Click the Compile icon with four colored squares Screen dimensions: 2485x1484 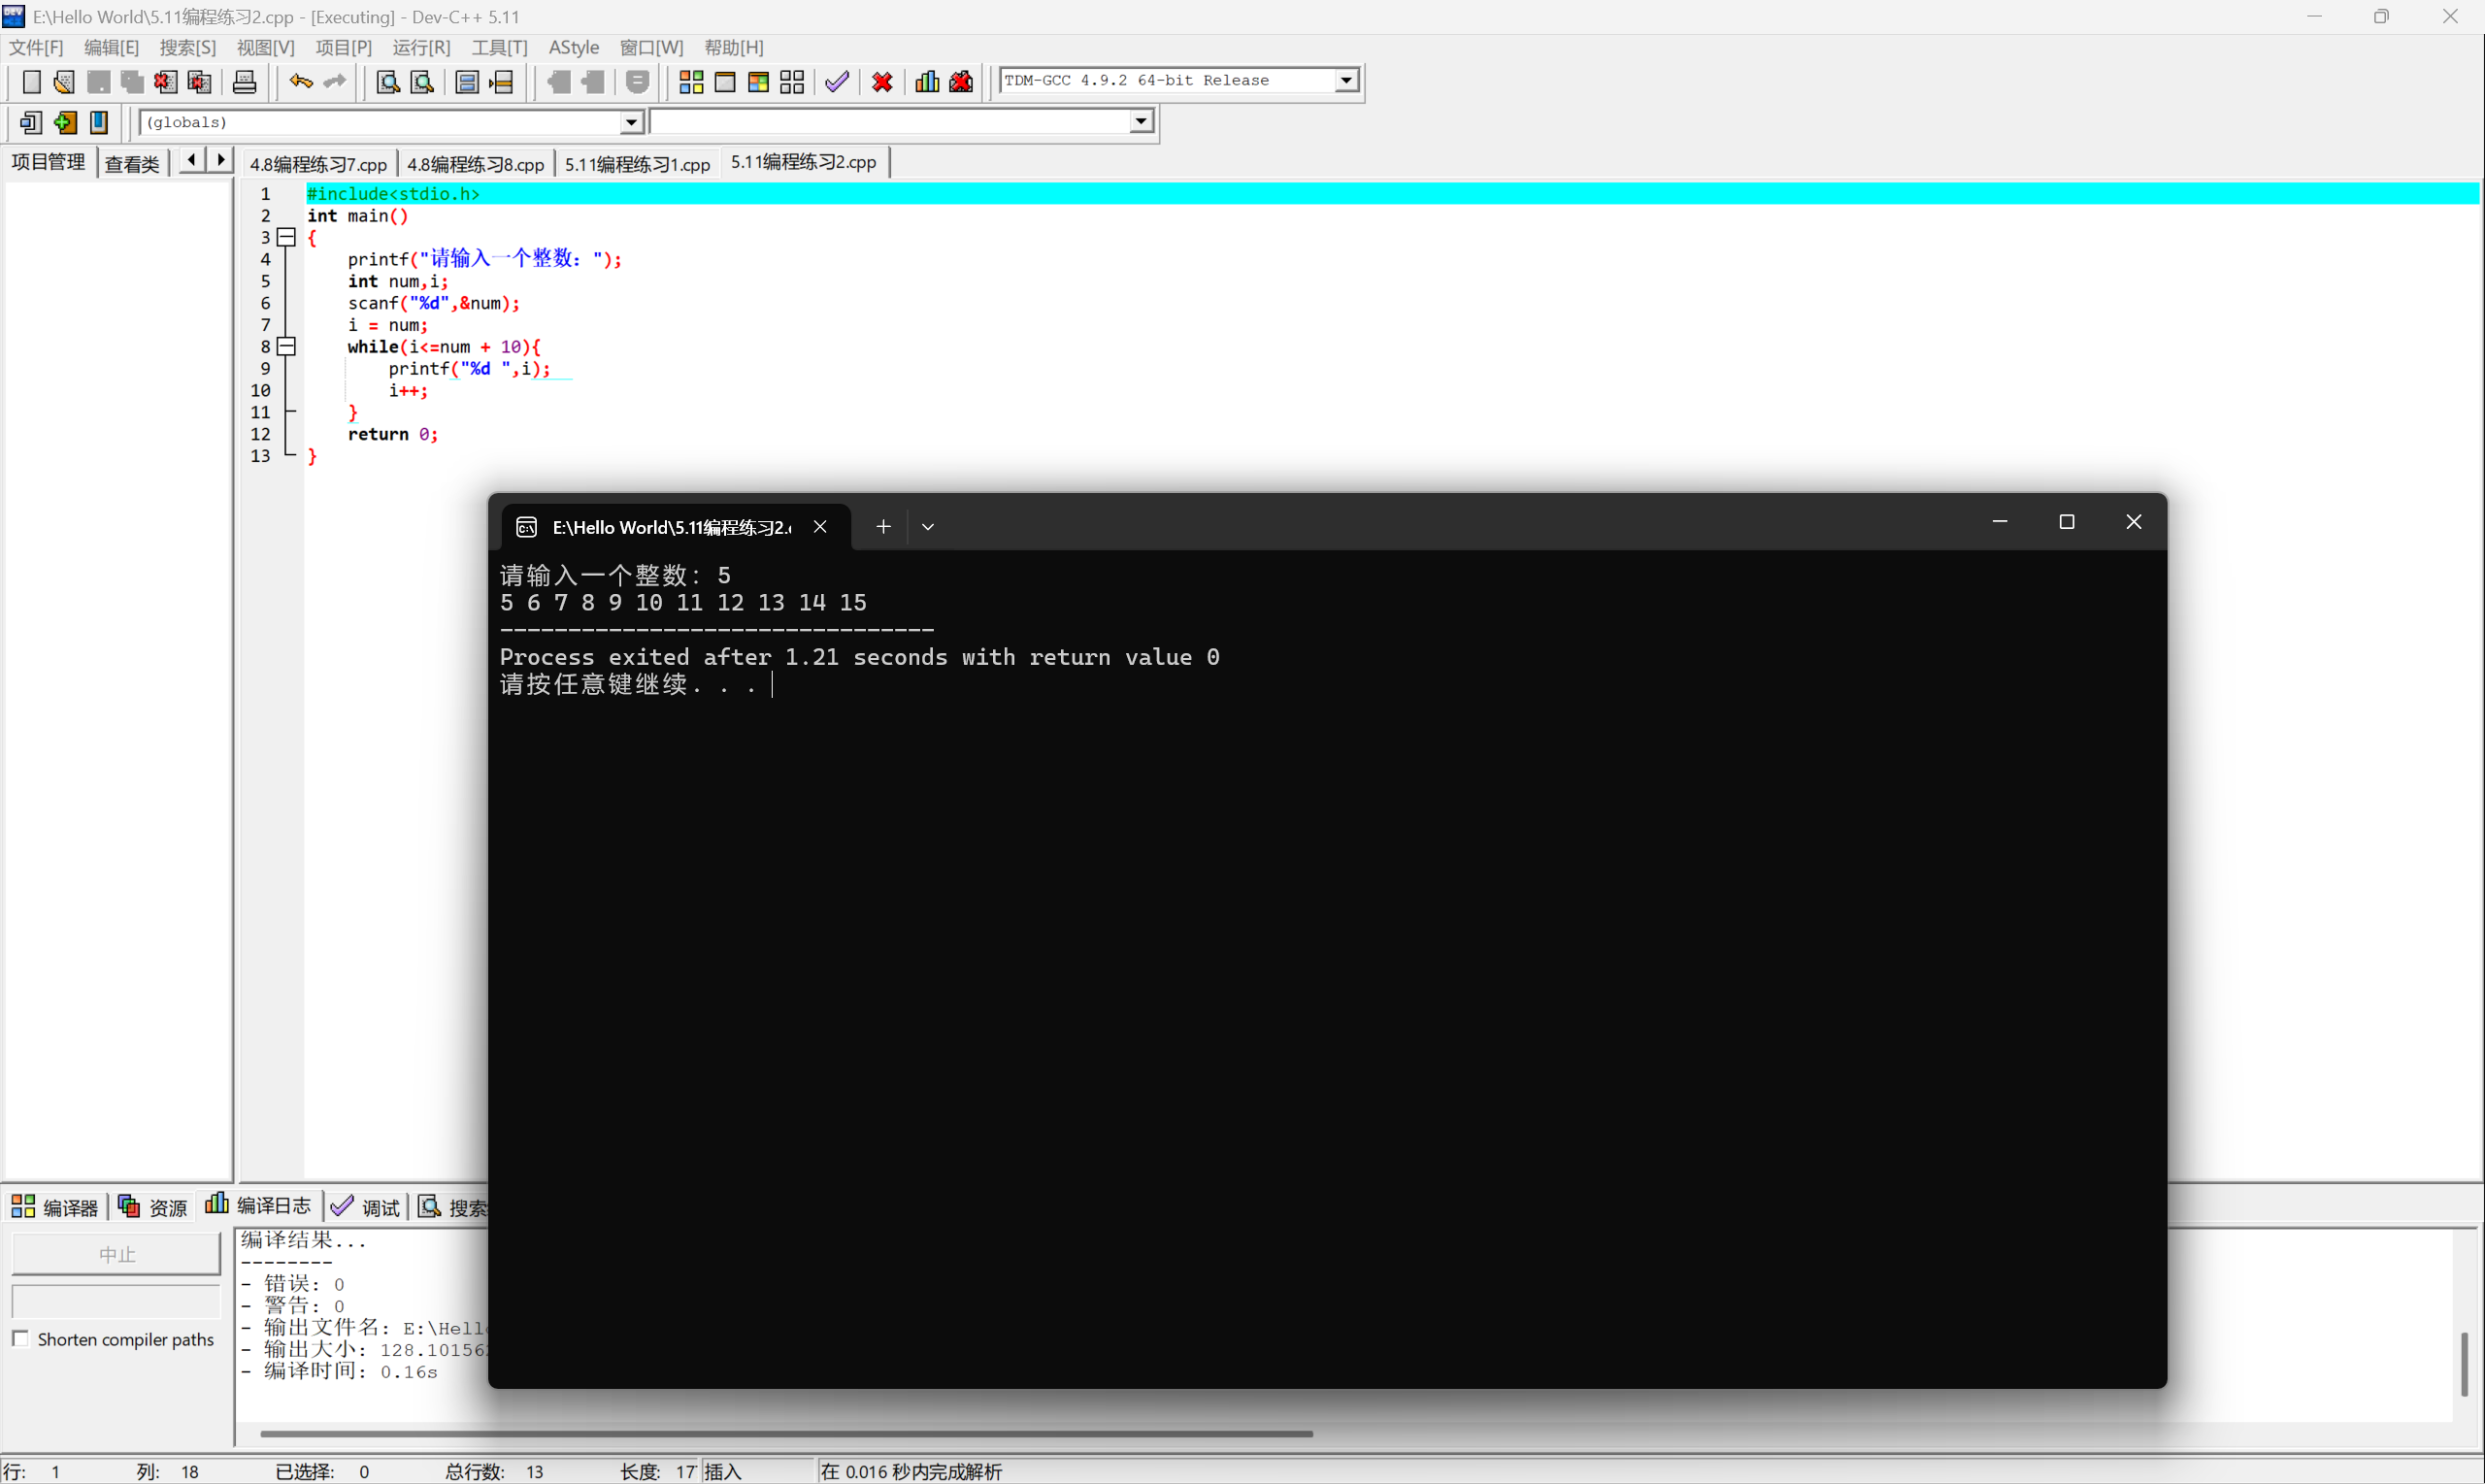[691, 82]
